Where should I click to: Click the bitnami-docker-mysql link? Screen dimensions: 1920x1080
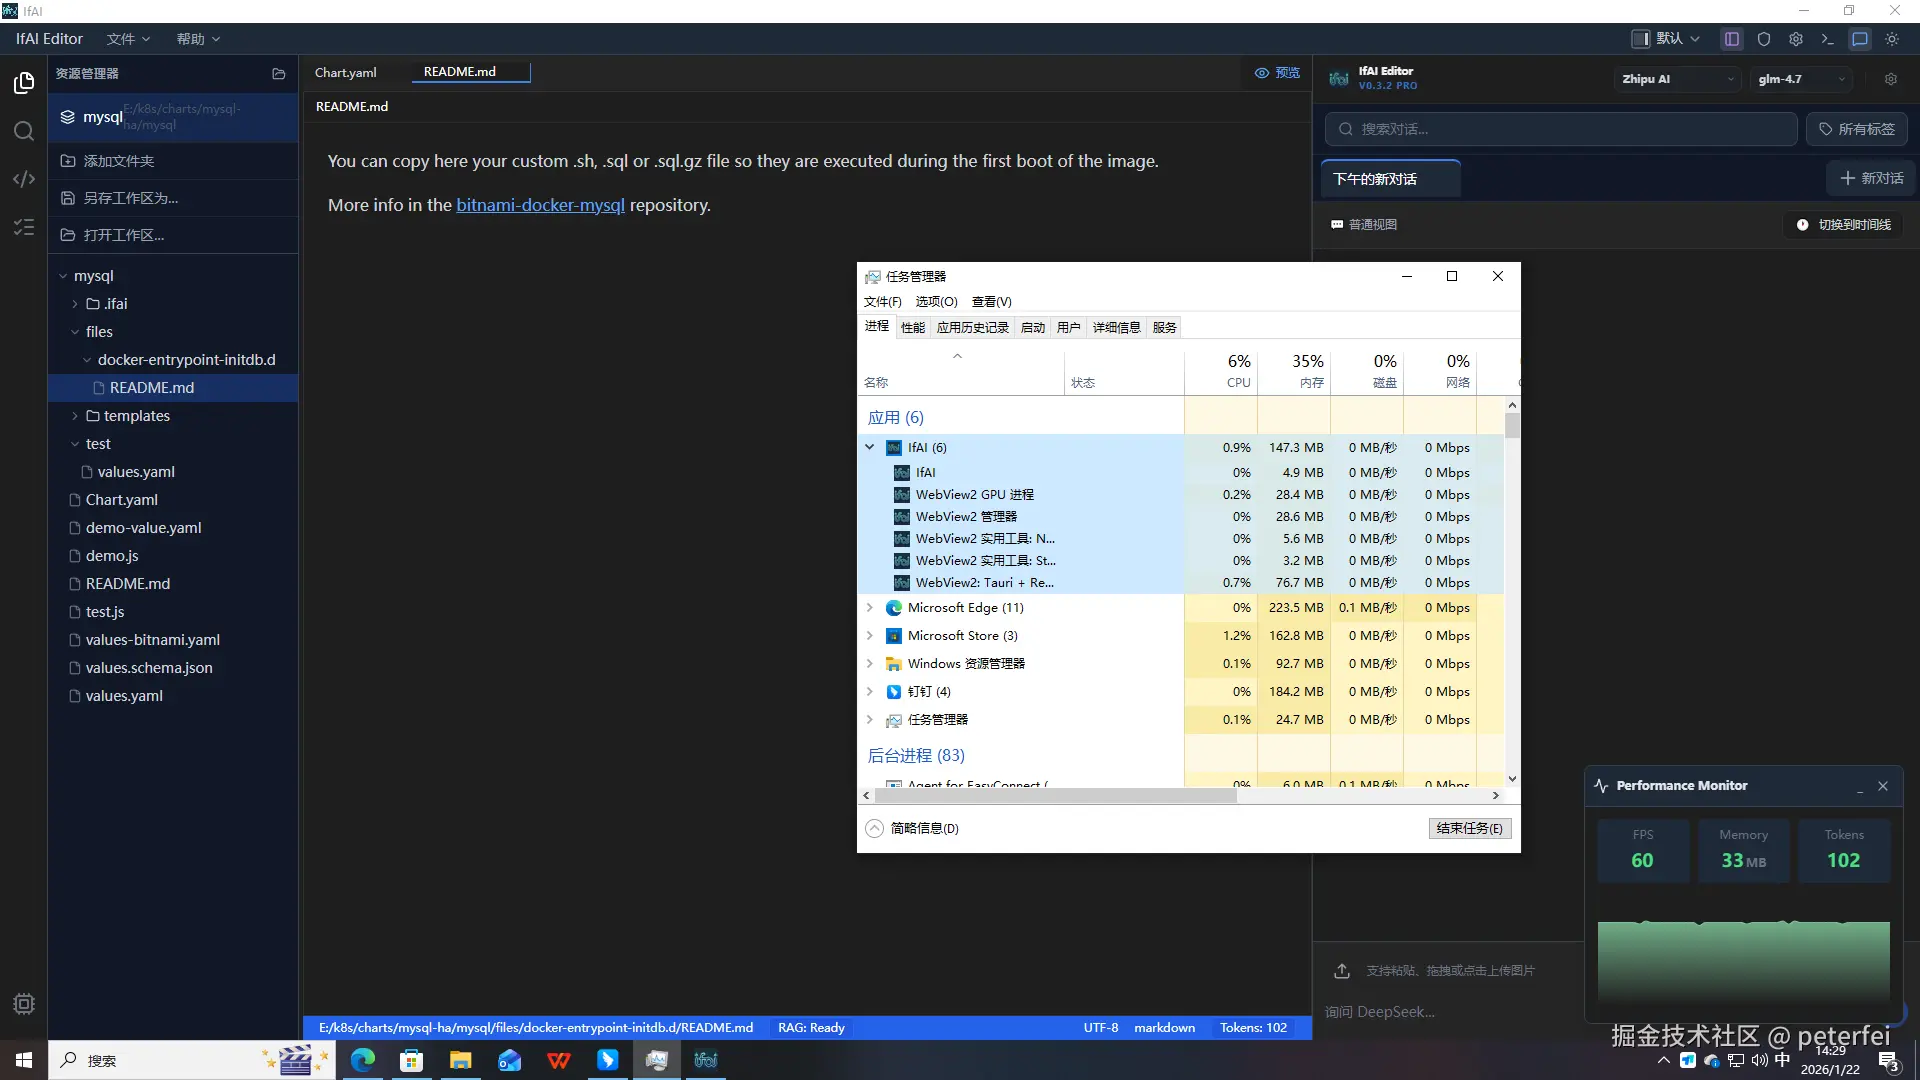(540, 205)
